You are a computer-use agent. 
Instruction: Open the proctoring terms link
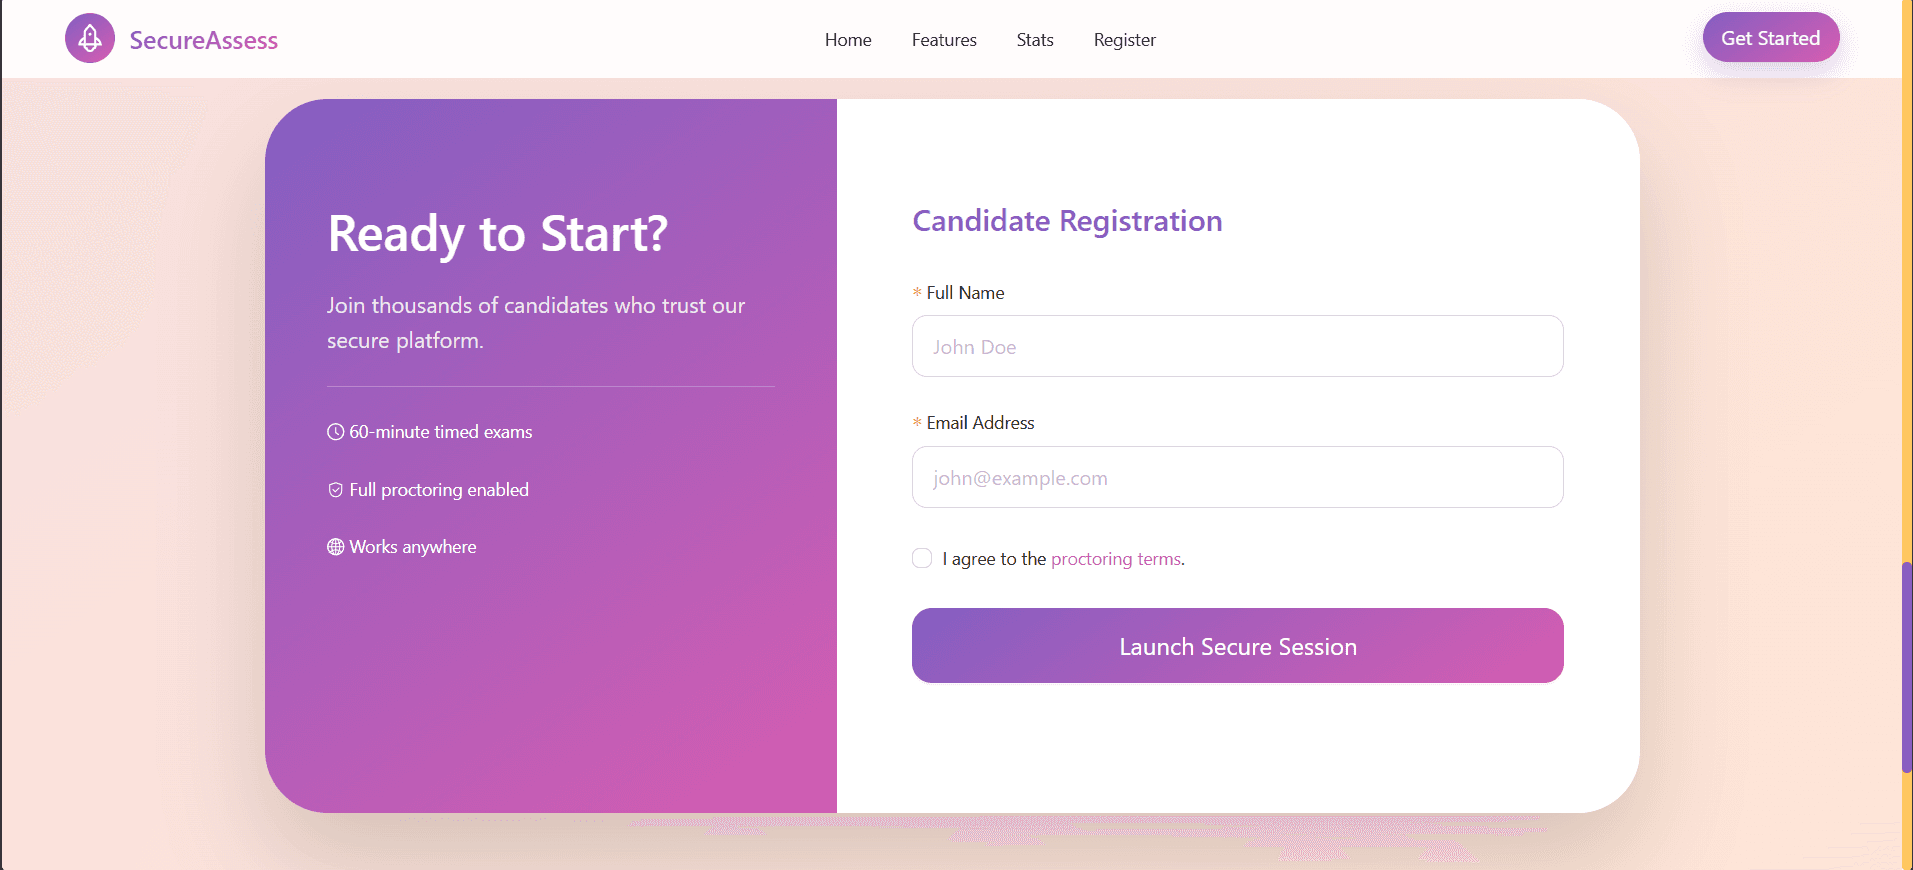tap(1116, 559)
